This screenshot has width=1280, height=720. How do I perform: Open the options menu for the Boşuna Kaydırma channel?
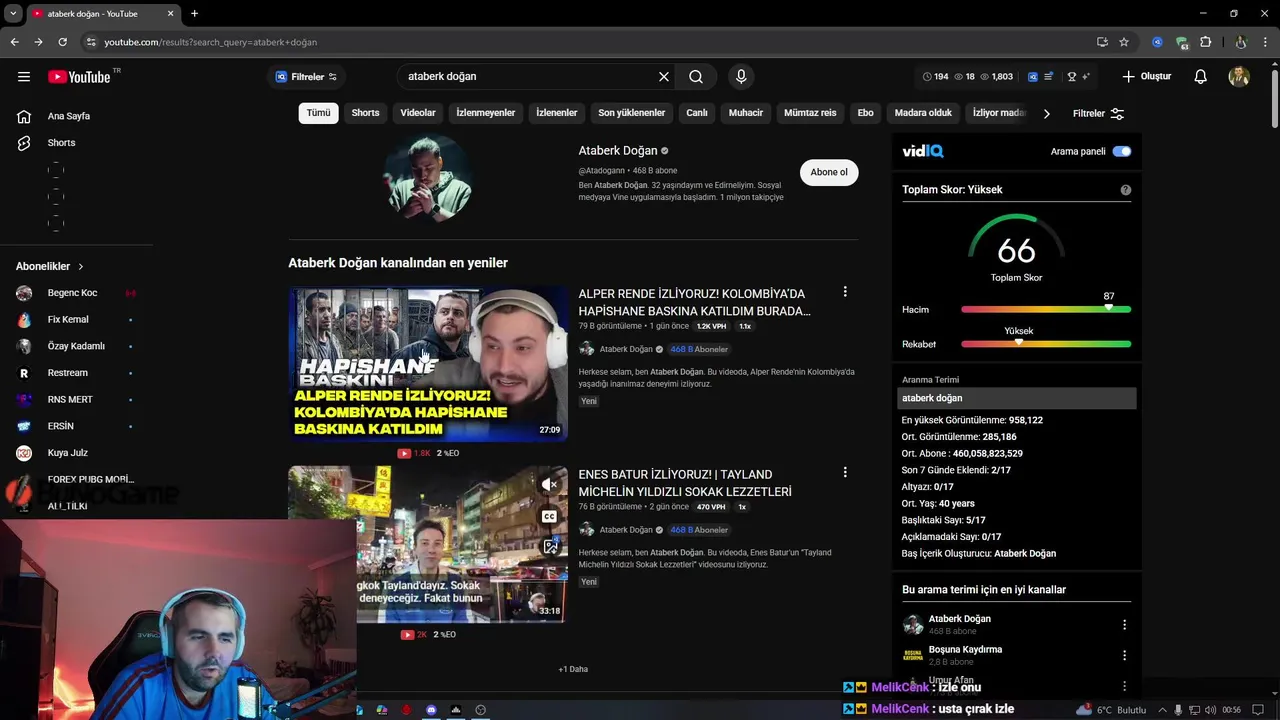pyautogui.click(x=1124, y=656)
